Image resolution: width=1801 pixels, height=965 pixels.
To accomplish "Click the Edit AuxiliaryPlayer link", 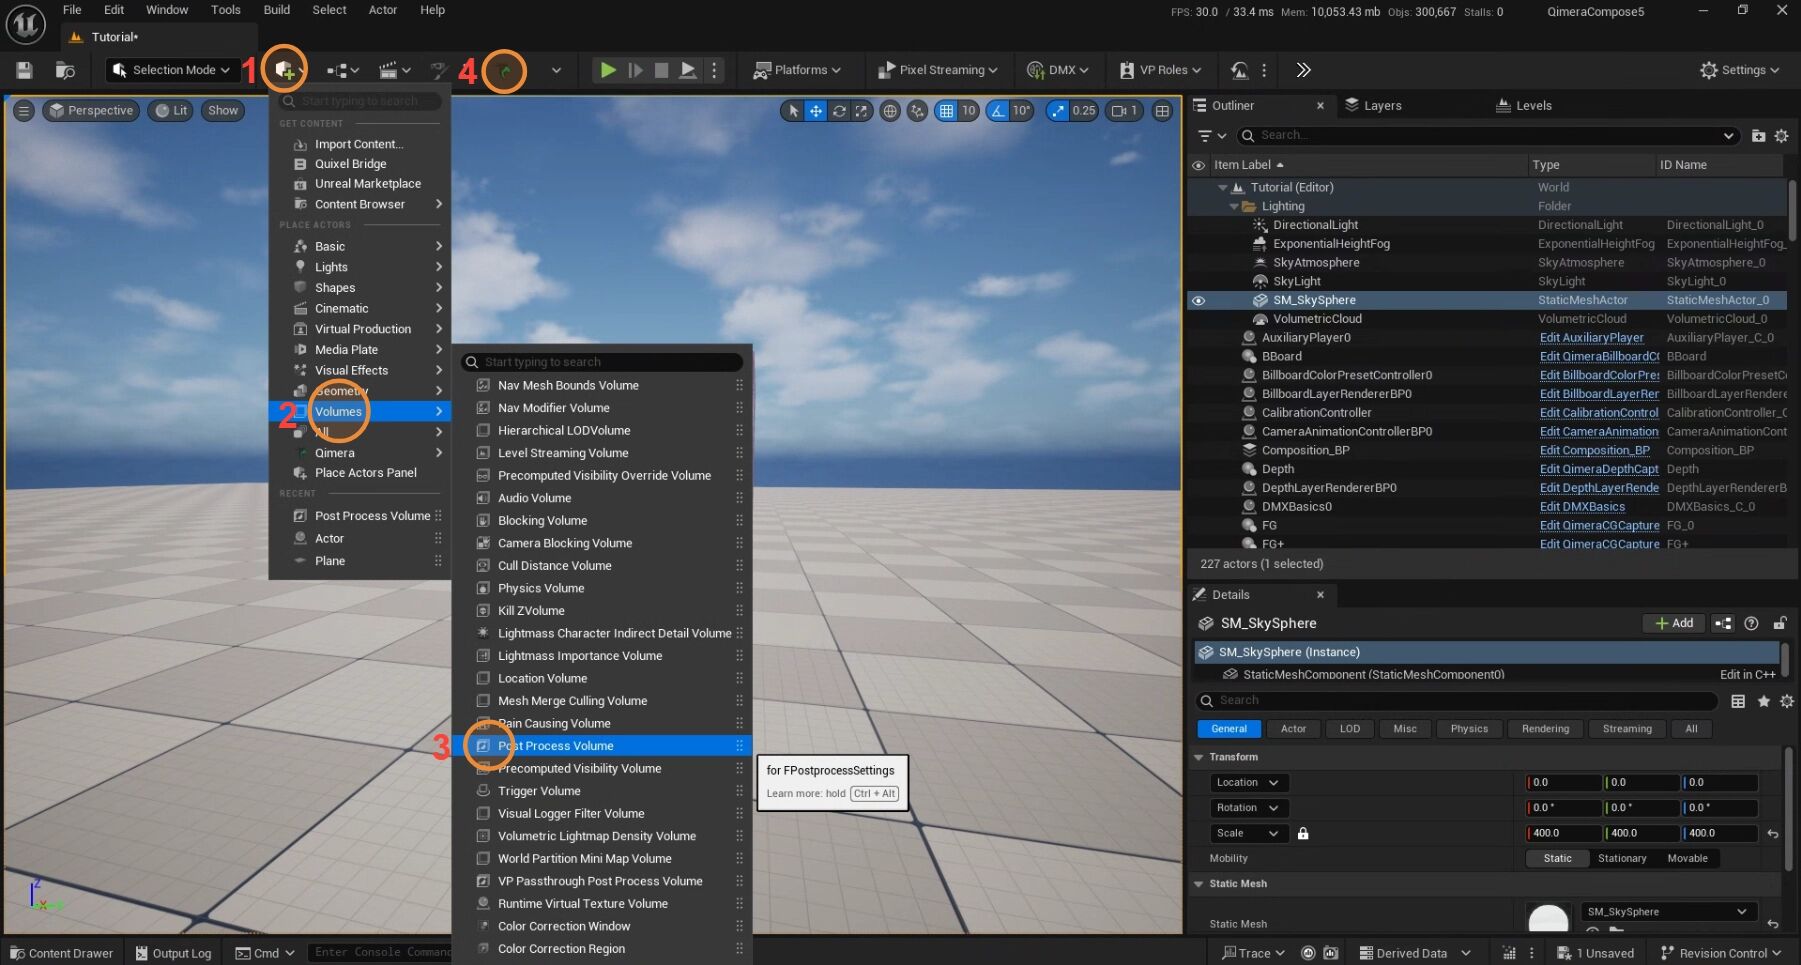I will 1591,338.
